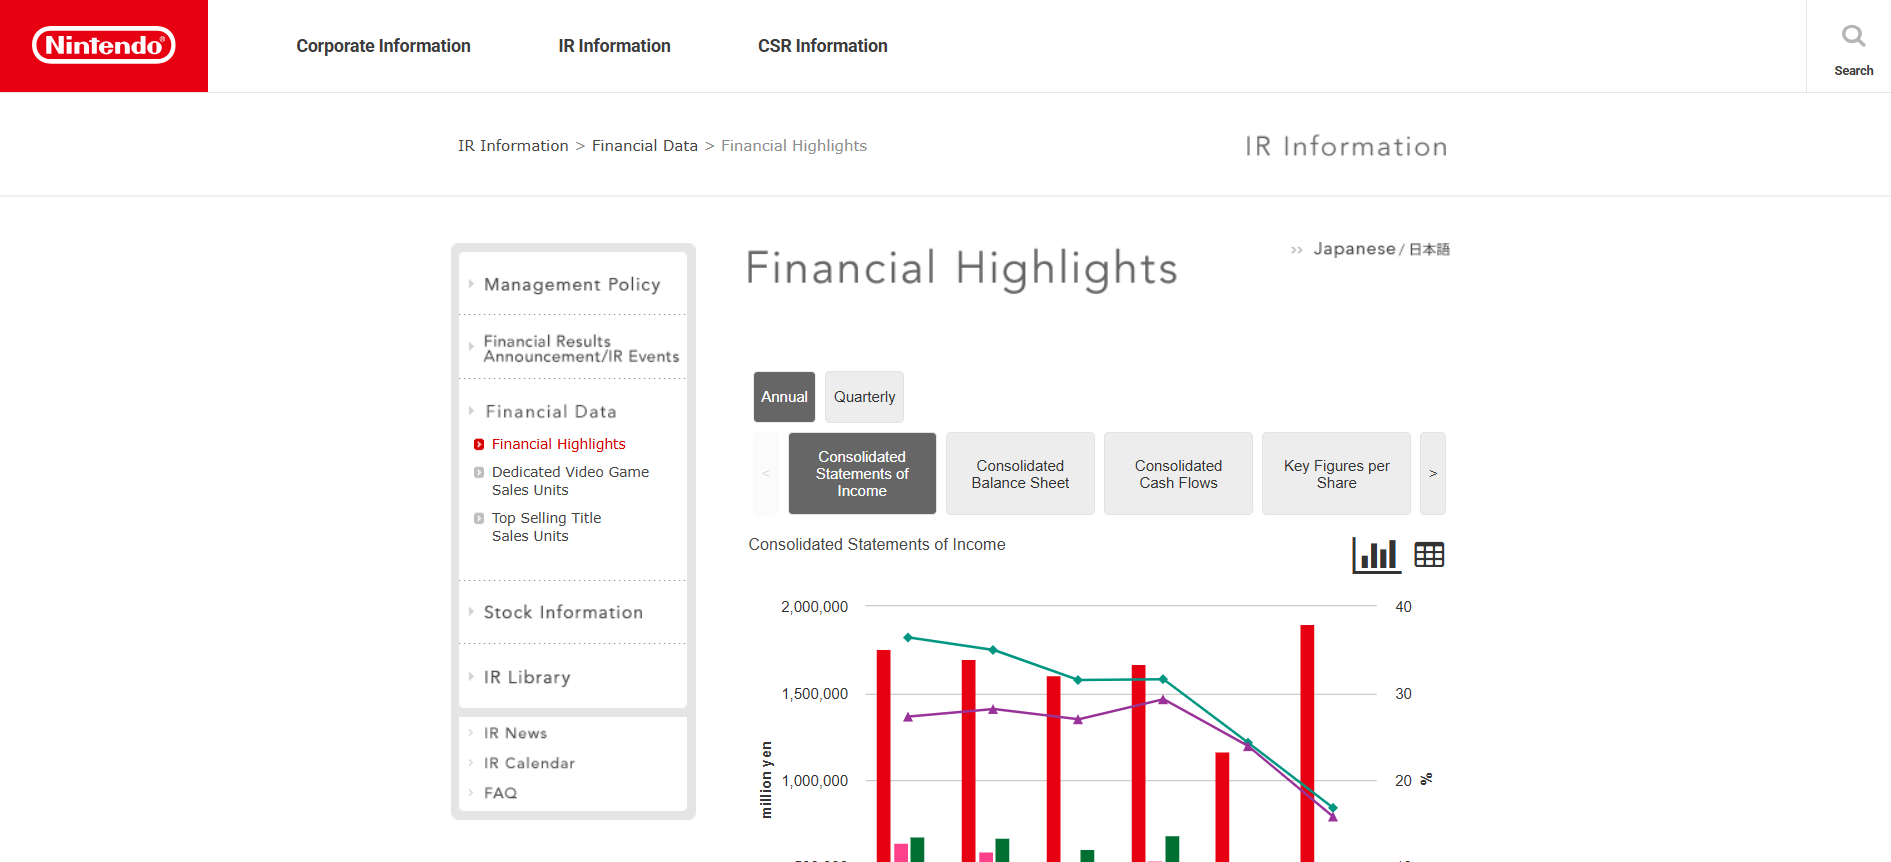
Task: Select the Quarterly tab
Action: tap(864, 397)
